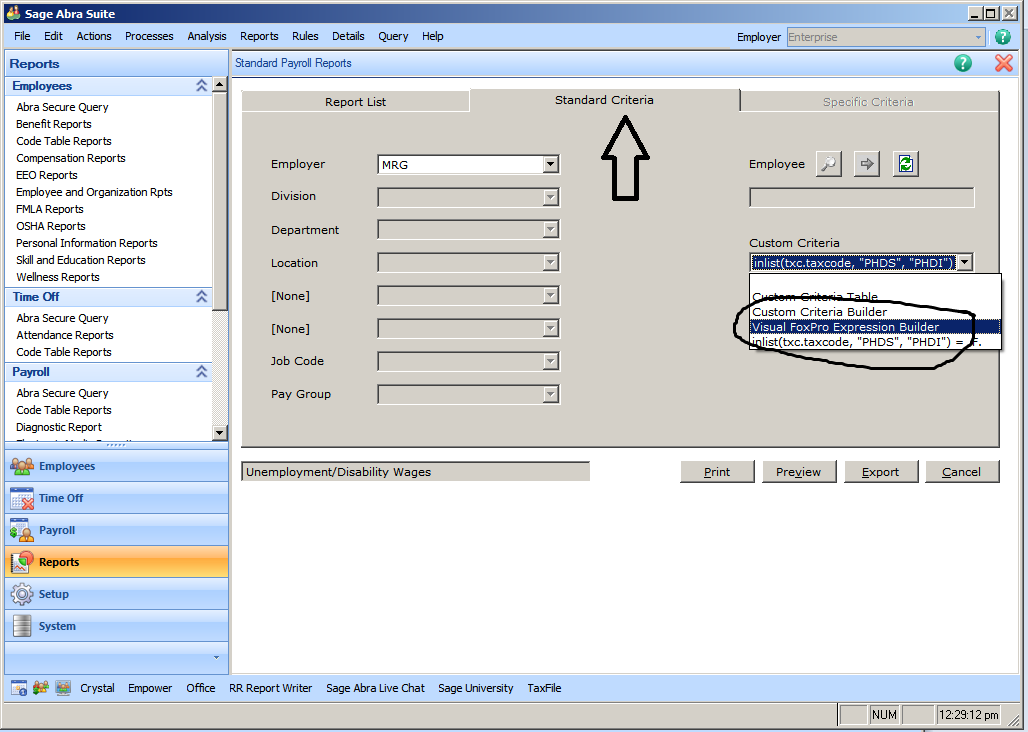Open the Pay Group dropdown
Image resolution: width=1028 pixels, height=732 pixels.
tap(551, 394)
